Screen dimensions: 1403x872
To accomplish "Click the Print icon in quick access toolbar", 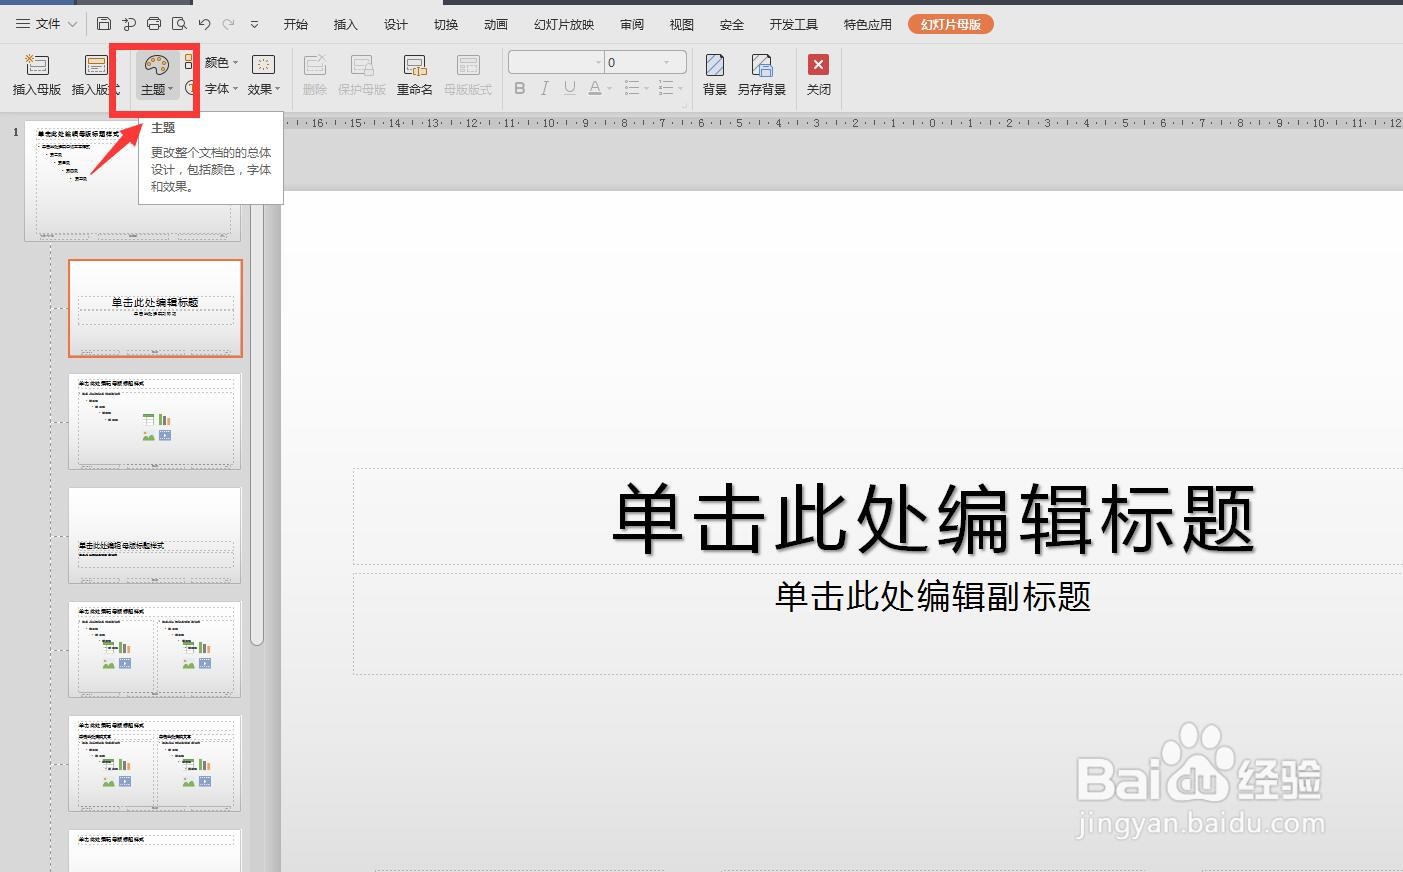I will (x=153, y=22).
